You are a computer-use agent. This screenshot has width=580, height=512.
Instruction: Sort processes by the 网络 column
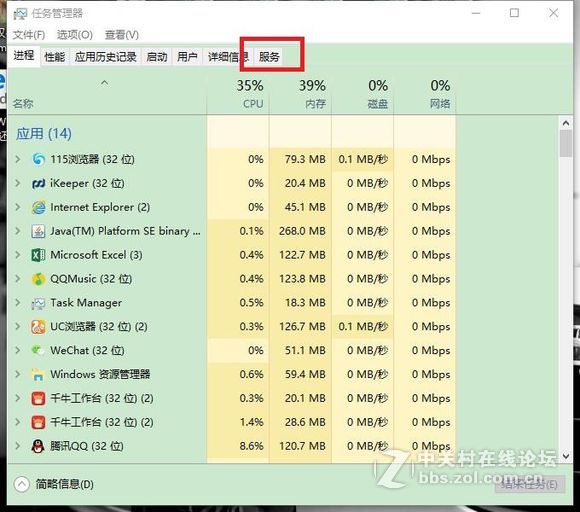coord(425,94)
